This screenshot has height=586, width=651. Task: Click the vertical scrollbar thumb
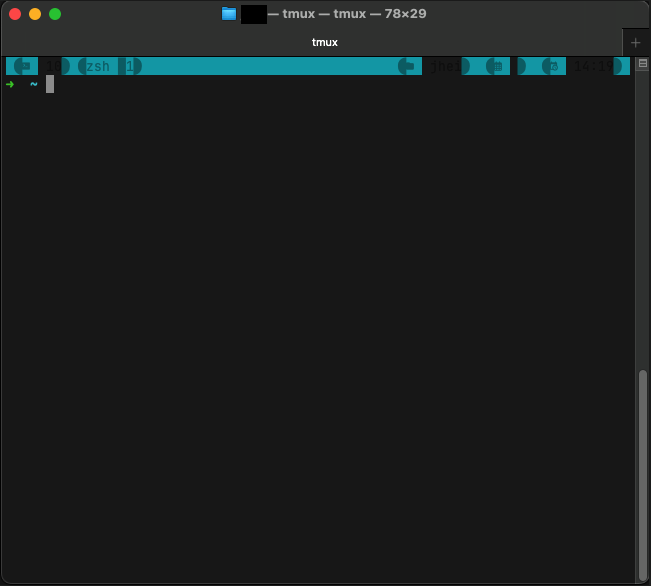click(x=643, y=470)
